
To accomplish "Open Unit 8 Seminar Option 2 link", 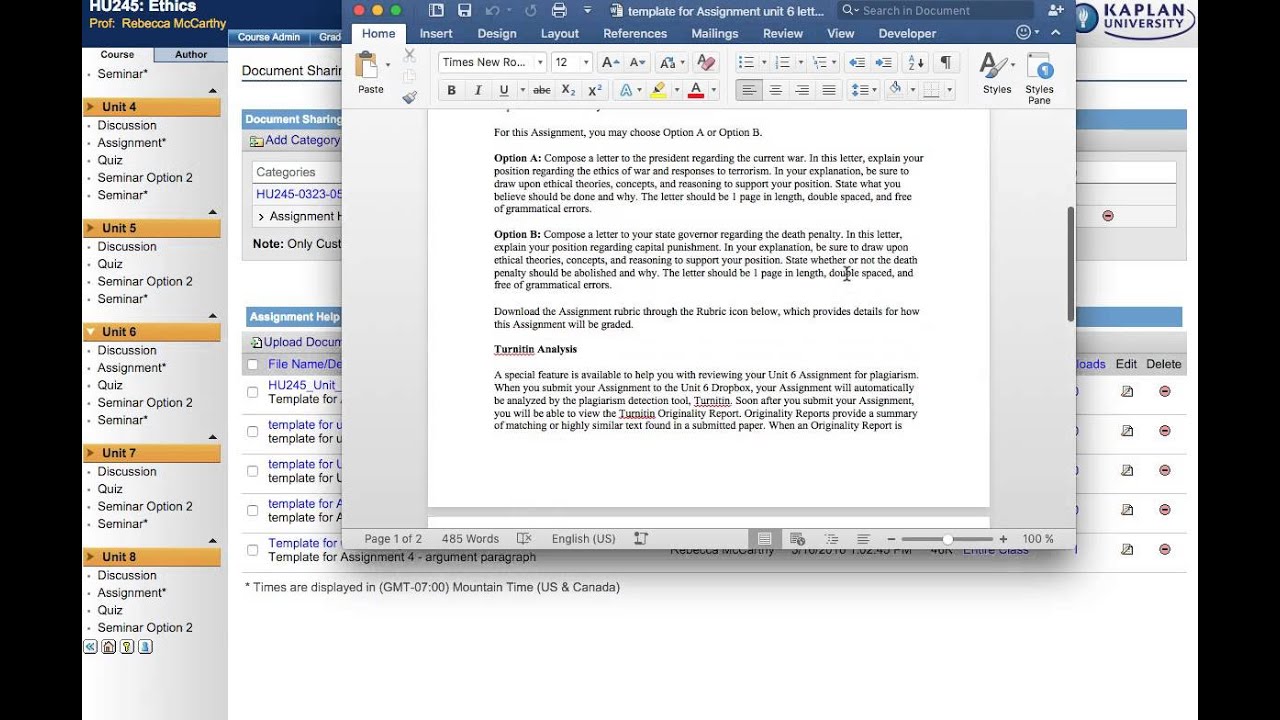I will [145, 628].
